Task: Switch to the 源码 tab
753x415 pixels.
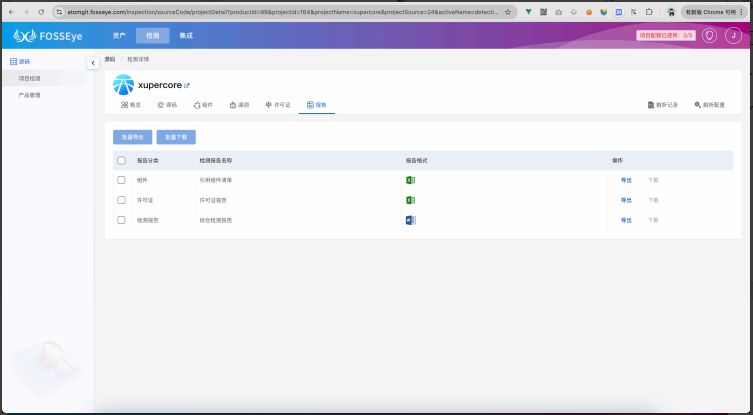Action: (167, 105)
